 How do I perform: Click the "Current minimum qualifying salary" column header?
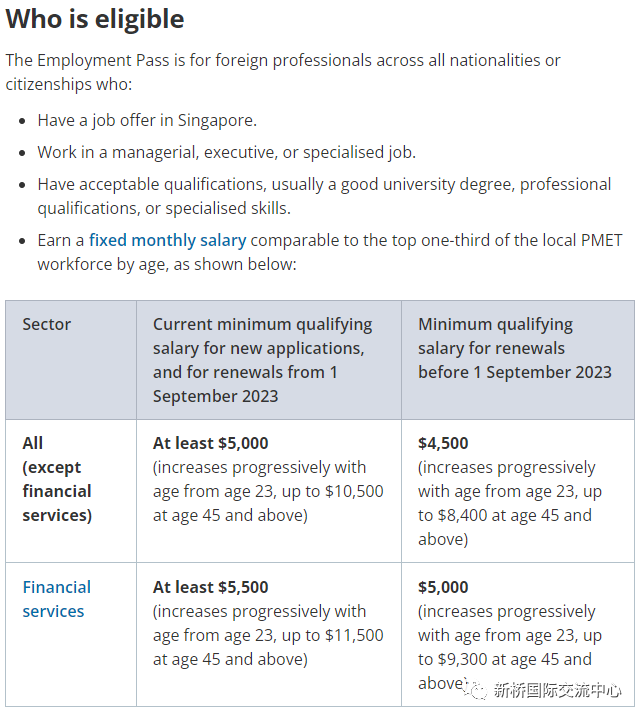(x=262, y=360)
